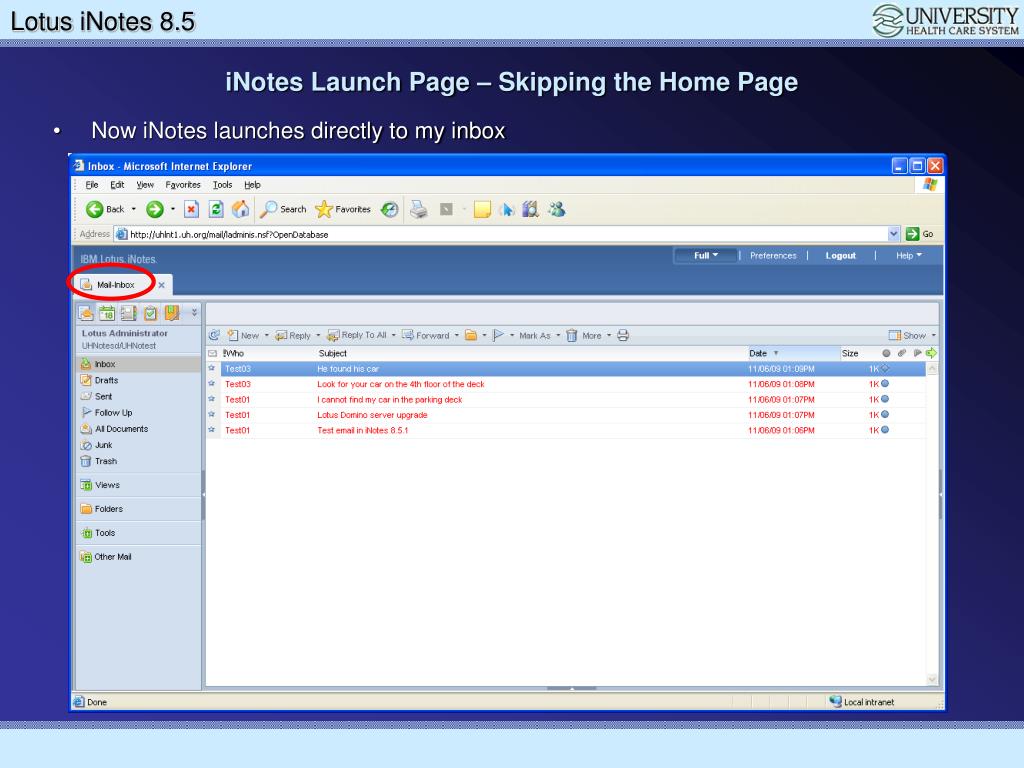Open the Messenger people icon

coord(556,209)
